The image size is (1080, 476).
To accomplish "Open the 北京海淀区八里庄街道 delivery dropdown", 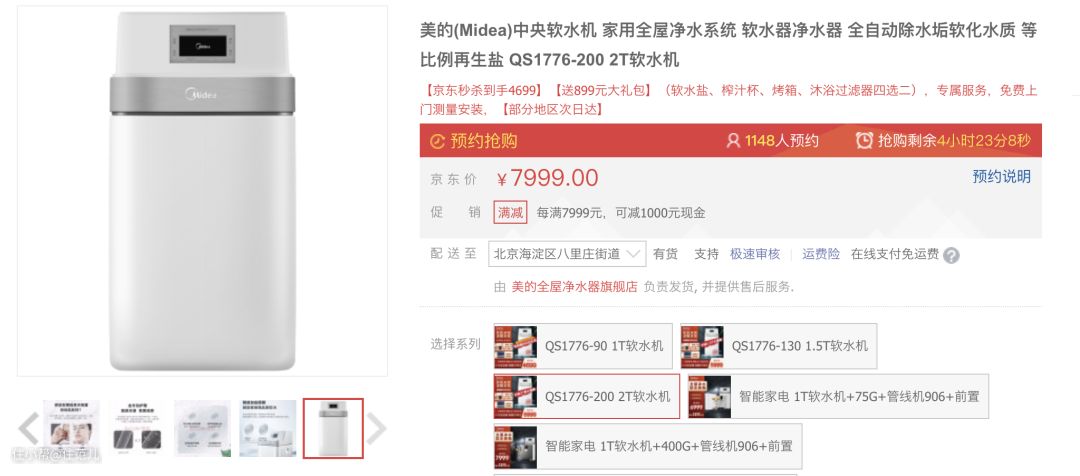I will (567, 253).
